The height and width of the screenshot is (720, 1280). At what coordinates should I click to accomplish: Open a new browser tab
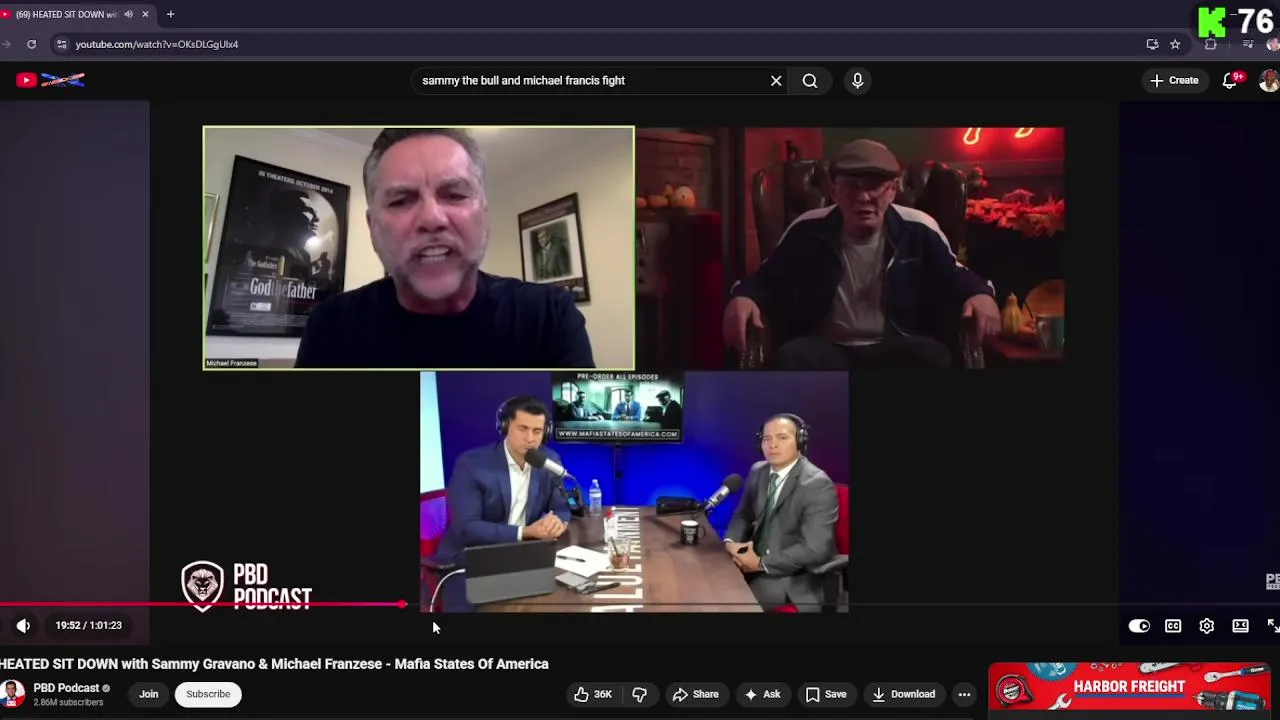[170, 14]
